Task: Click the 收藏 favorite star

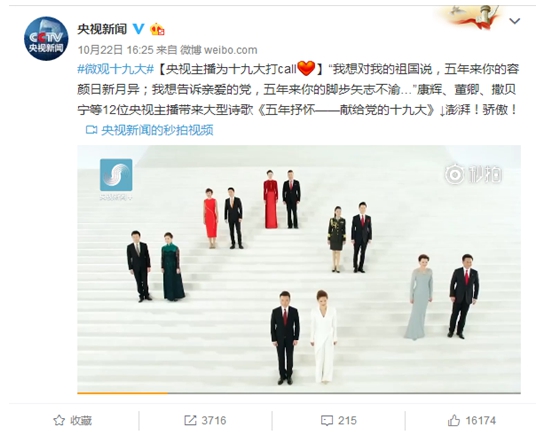Action: point(72,420)
